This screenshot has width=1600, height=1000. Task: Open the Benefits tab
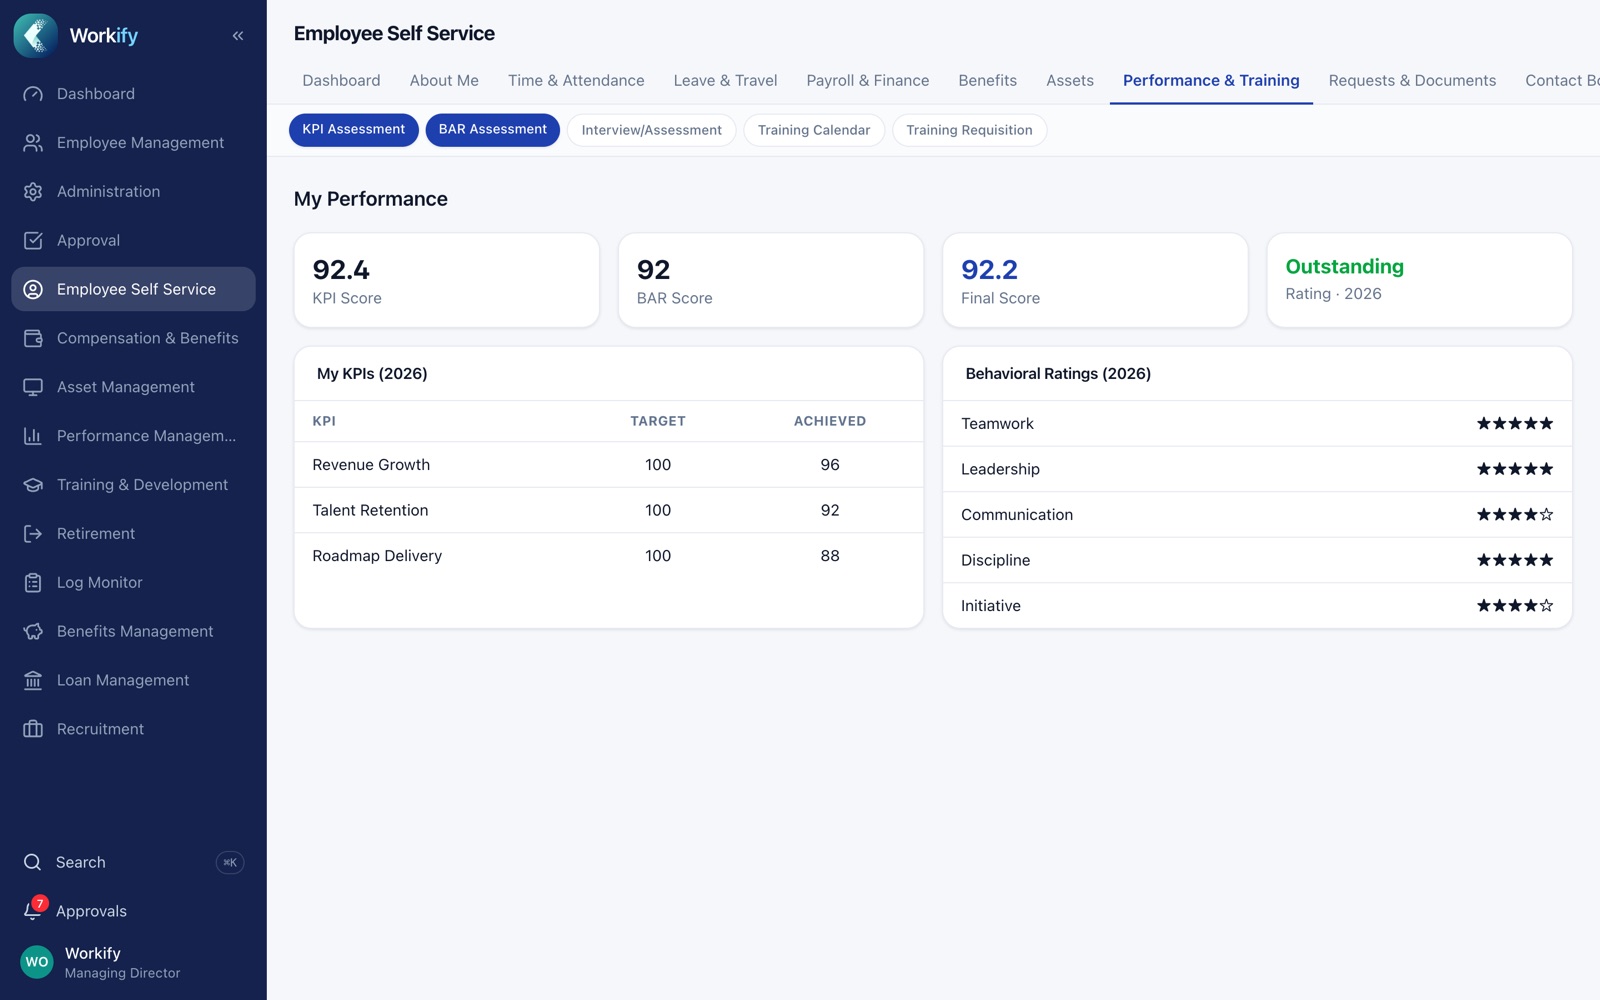987,80
